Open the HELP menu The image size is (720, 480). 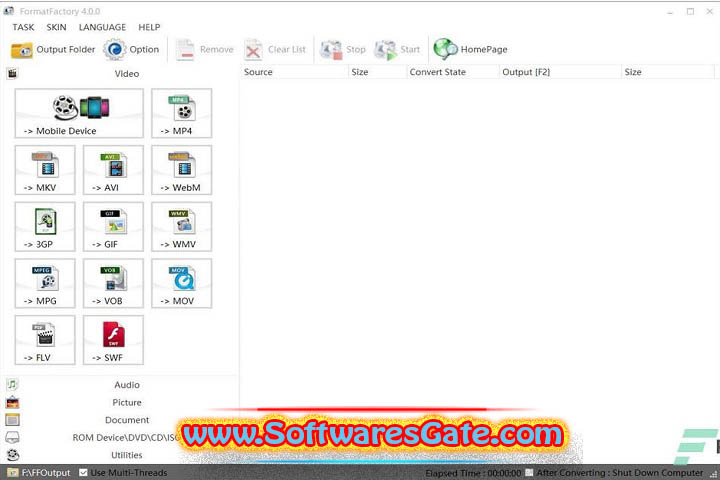click(x=149, y=27)
